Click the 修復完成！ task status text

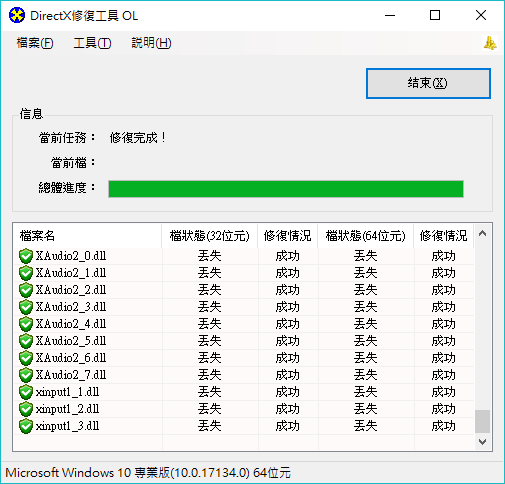coord(138,138)
